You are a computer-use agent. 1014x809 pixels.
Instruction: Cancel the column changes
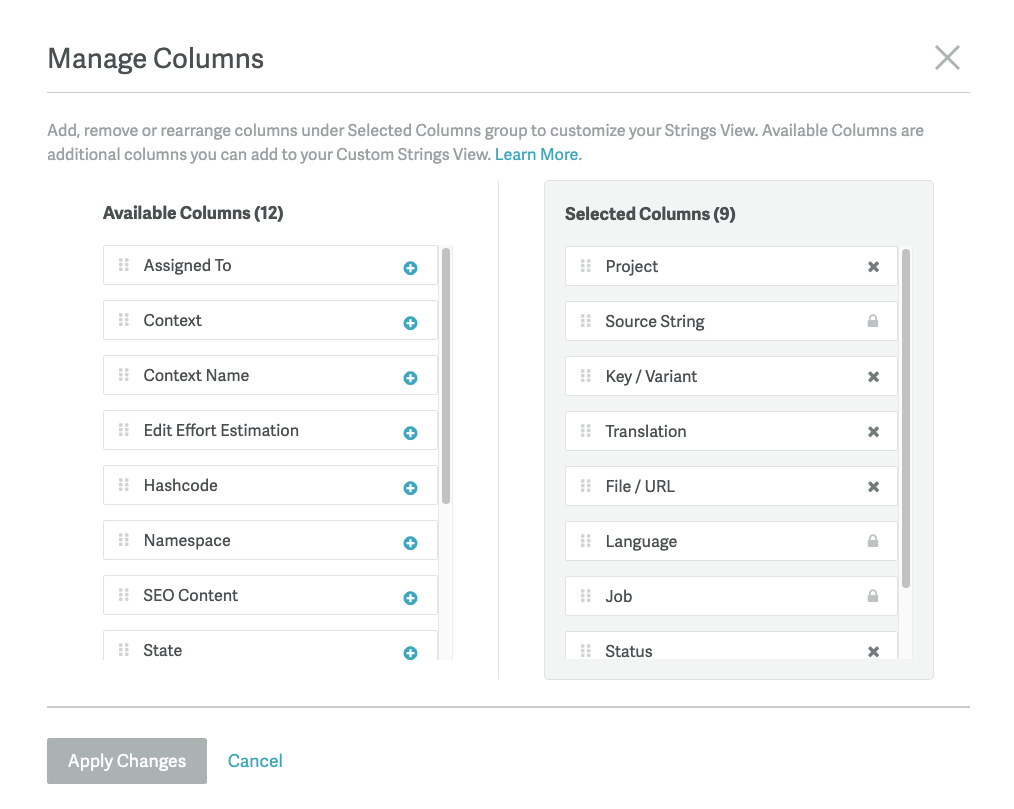[254, 760]
